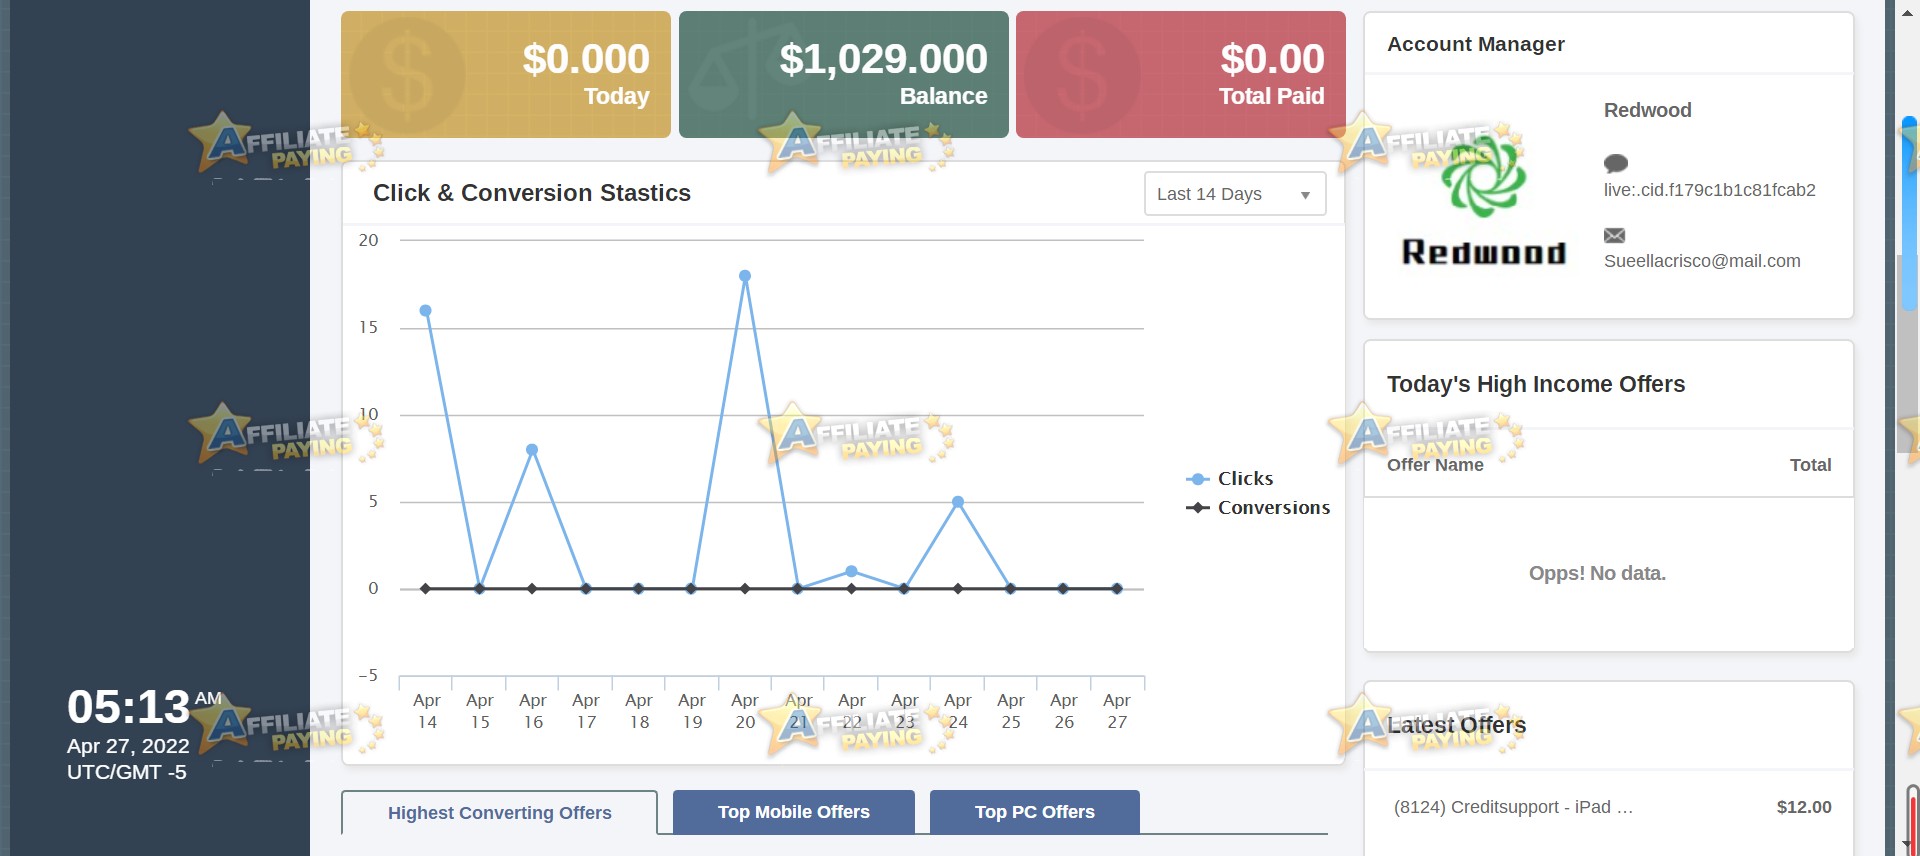This screenshot has width=1920, height=856.
Task: Open the Top PC Offers tab
Action: coord(1035,812)
